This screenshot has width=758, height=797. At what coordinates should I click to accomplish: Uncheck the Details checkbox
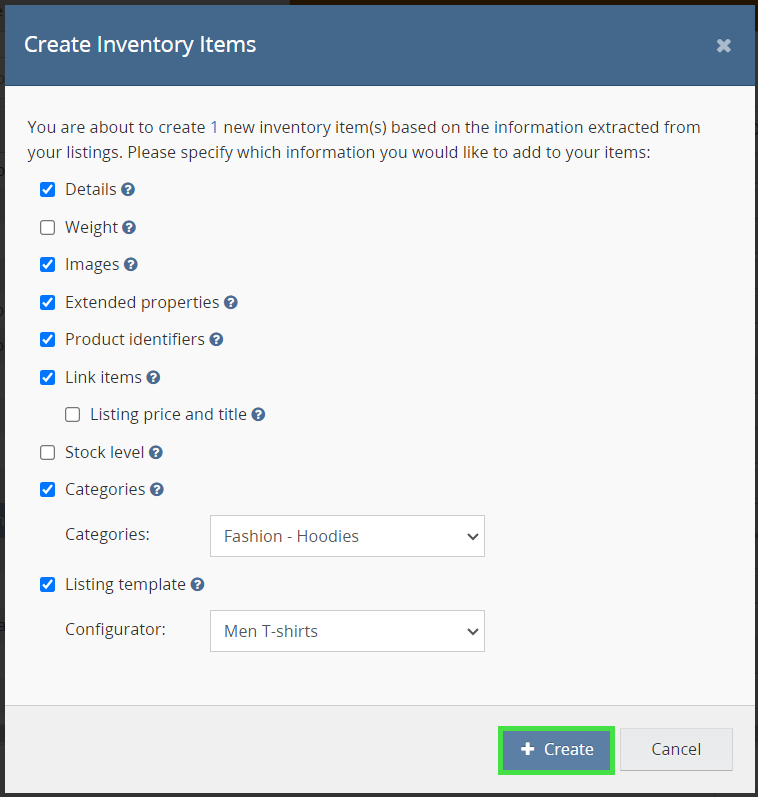pyautogui.click(x=48, y=190)
